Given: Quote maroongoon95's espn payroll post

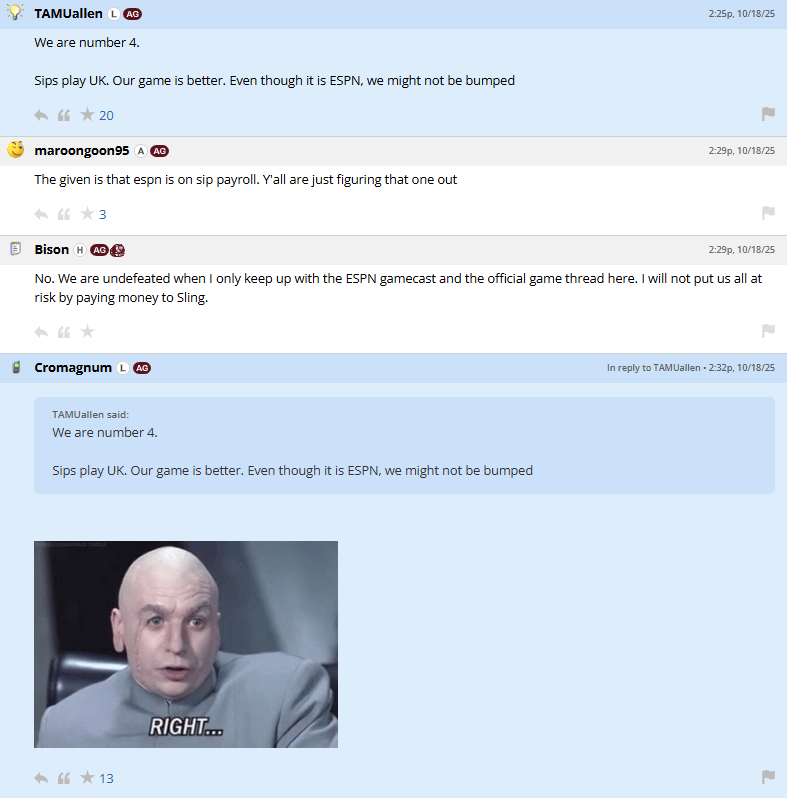Looking at the screenshot, I should 64,214.
